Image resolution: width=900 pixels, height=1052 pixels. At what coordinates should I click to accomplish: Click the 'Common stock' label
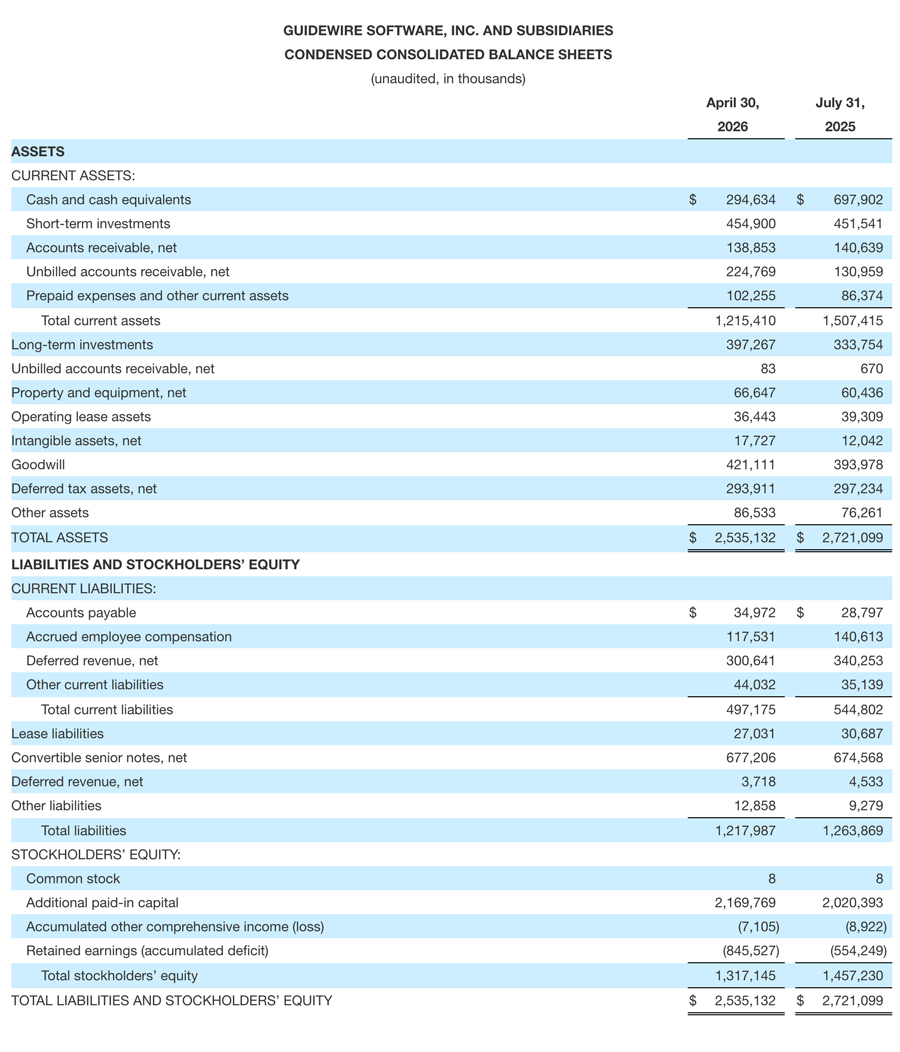[73, 879]
